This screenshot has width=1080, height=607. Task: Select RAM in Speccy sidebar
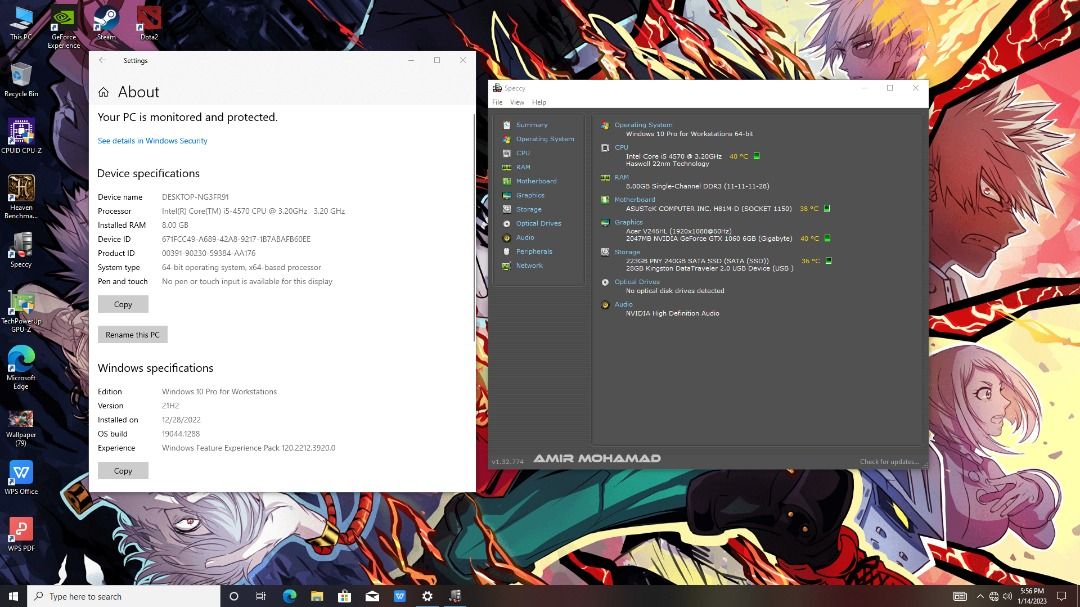tap(523, 167)
